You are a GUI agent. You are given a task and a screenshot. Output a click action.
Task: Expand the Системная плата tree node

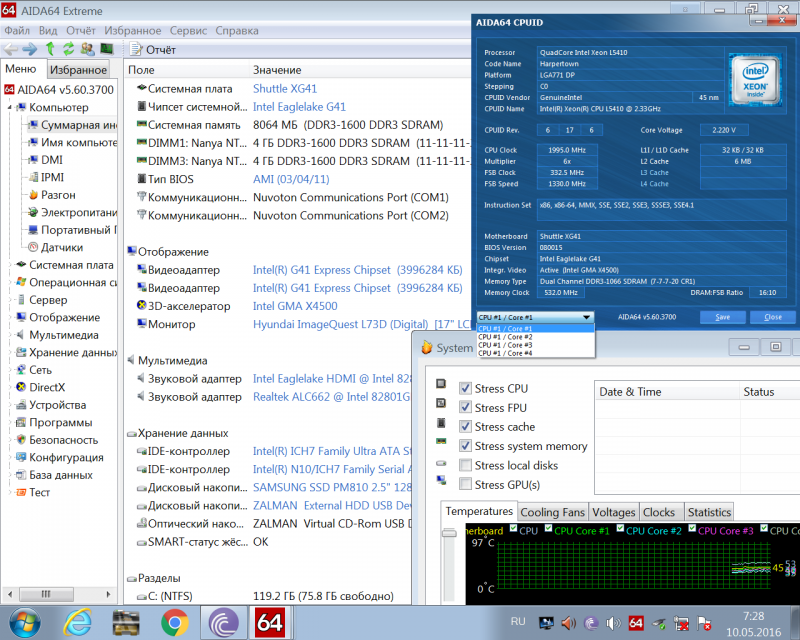(9, 265)
